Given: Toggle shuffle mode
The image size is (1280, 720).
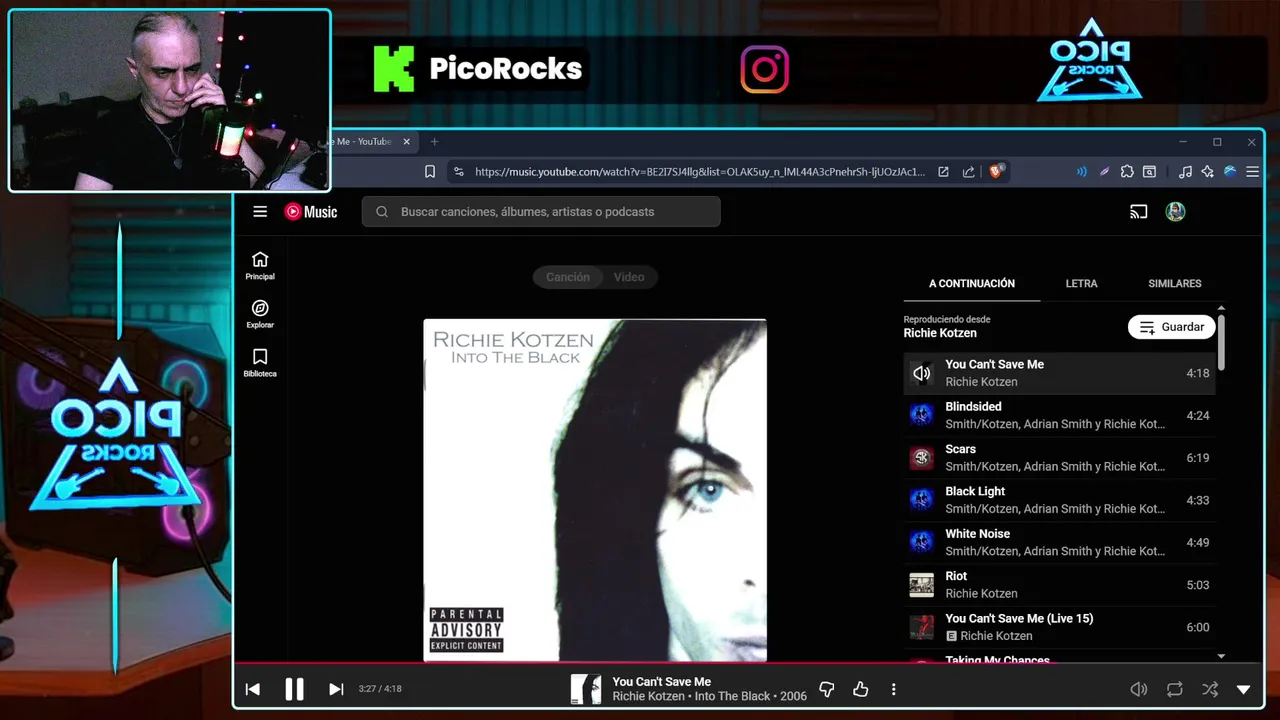Looking at the screenshot, I should click(1210, 689).
